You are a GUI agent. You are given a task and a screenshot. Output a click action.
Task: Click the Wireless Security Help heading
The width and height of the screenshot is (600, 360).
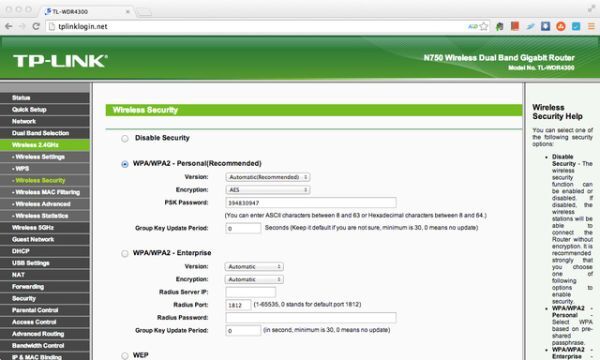[x=557, y=112]
